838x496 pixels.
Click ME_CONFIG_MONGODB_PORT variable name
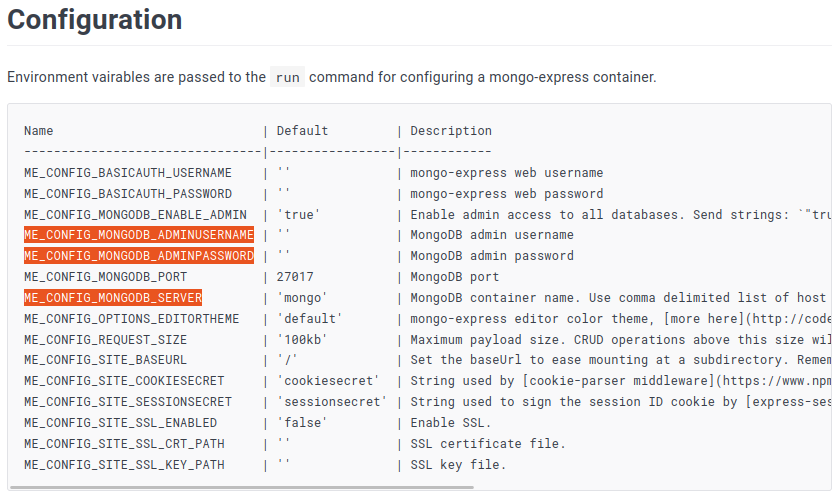pos(105,277)
